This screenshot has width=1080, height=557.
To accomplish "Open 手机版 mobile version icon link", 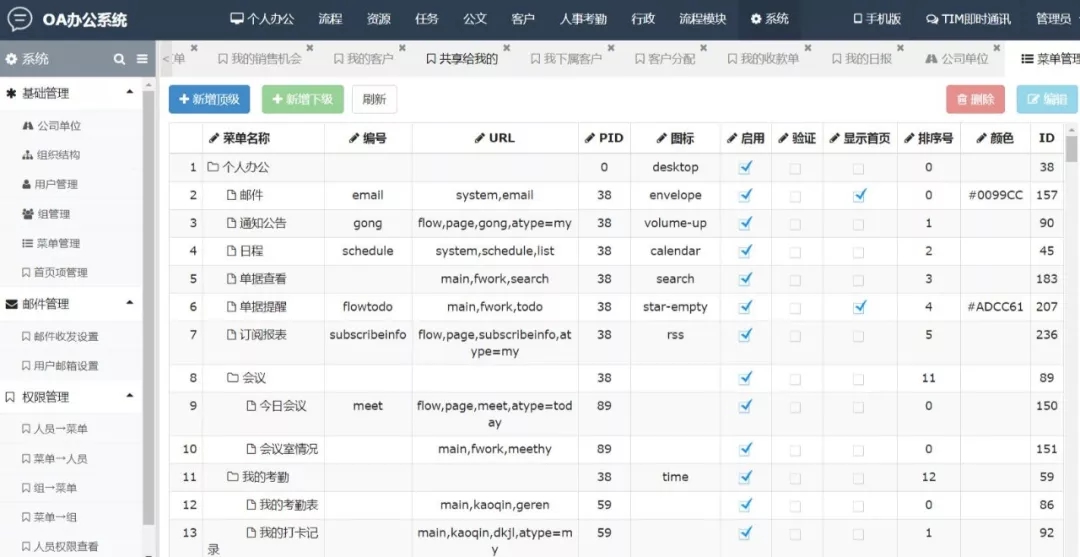I will click(x=877, y=19).
